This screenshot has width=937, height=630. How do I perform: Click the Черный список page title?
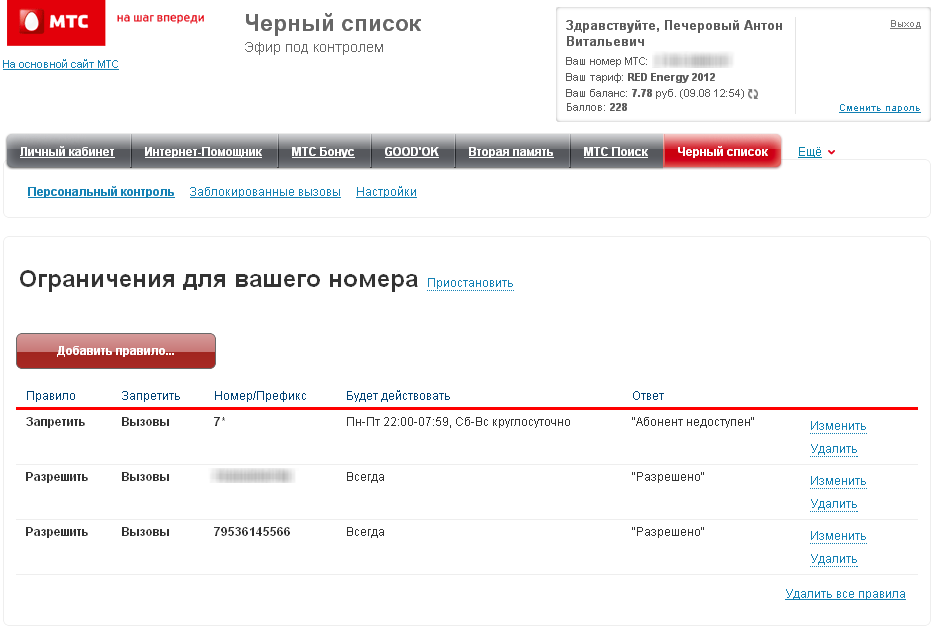coord(333,24)
